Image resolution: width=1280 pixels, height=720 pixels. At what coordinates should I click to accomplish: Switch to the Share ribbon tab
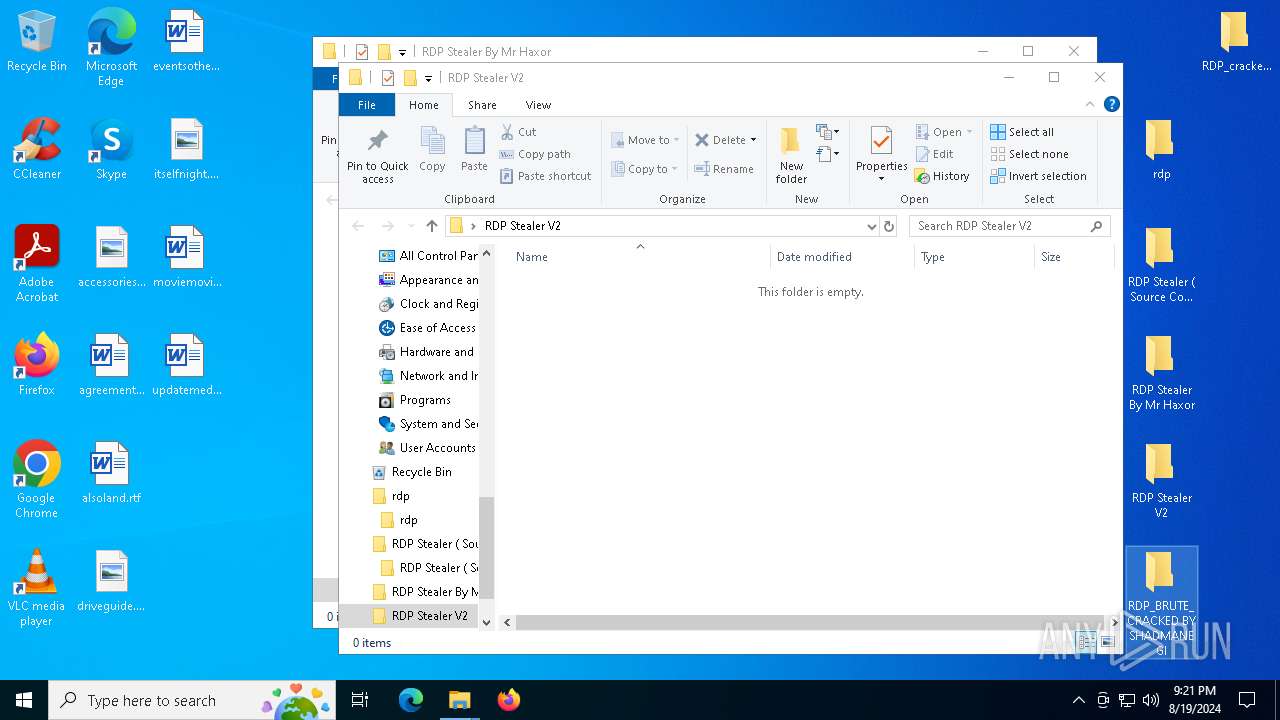click(x=482, y=105)
